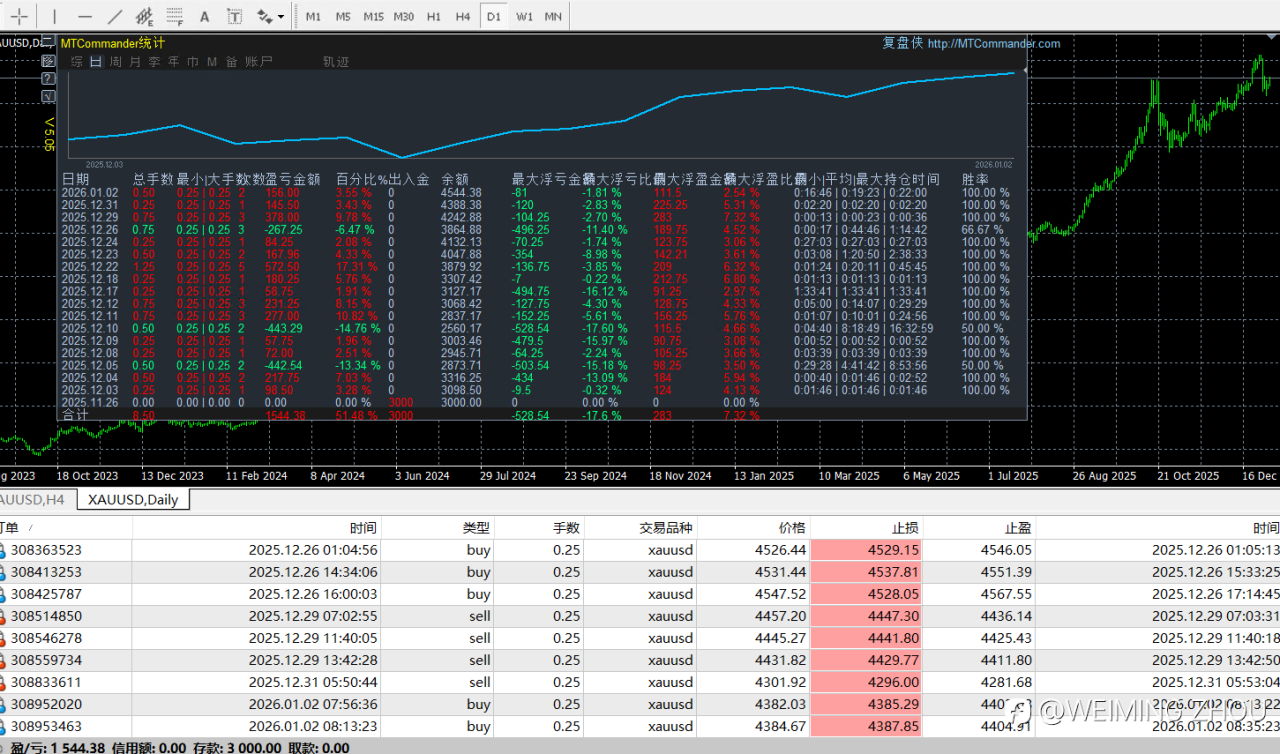Image resolution: width=1280 pixels, height=754 pixels.
Task: Select the Fibonacci retracement tool
Action: click(x=175, y=16)
